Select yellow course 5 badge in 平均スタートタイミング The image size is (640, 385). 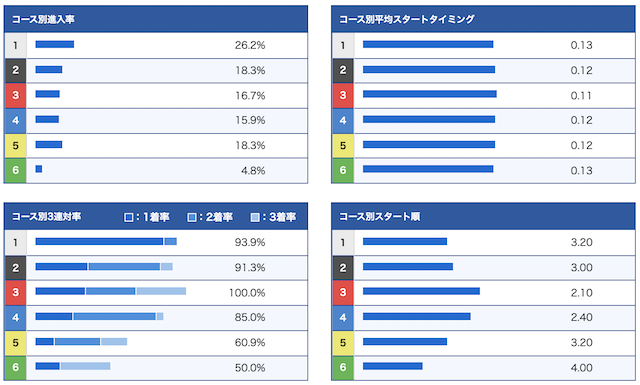(343, 145)
